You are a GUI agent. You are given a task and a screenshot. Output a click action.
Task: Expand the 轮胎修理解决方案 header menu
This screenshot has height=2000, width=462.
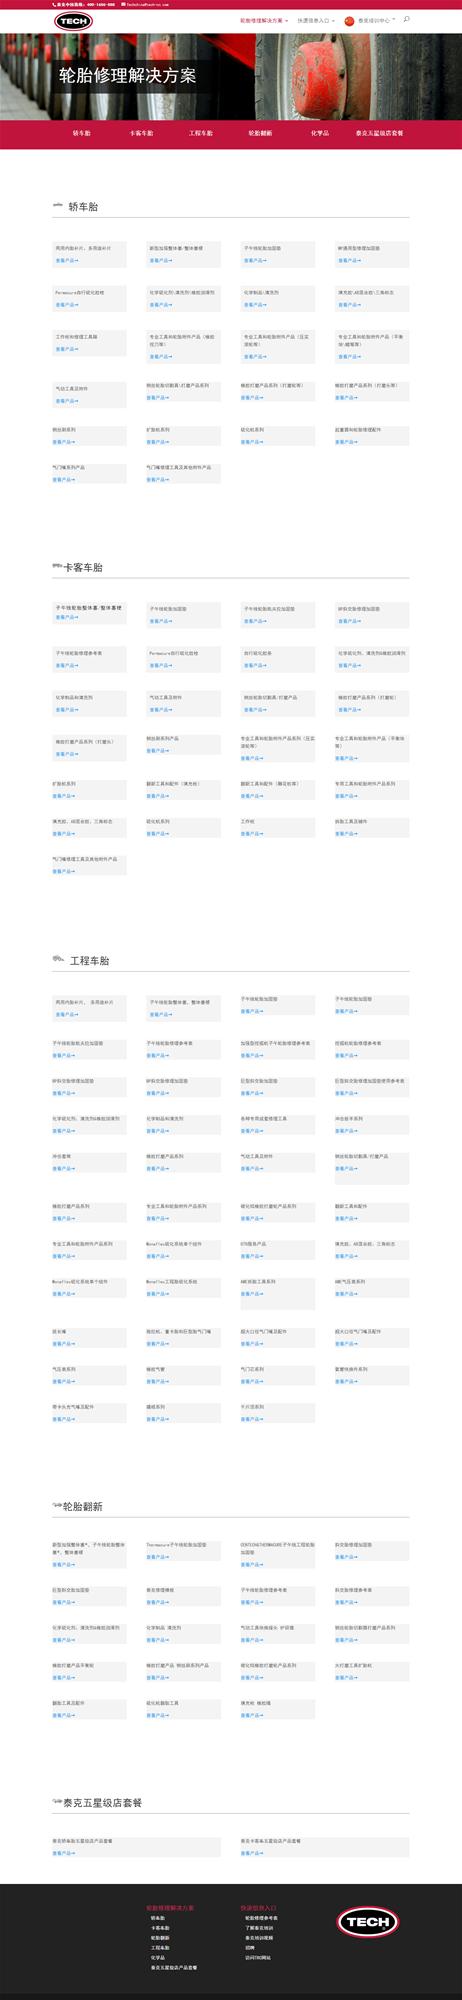264,20
